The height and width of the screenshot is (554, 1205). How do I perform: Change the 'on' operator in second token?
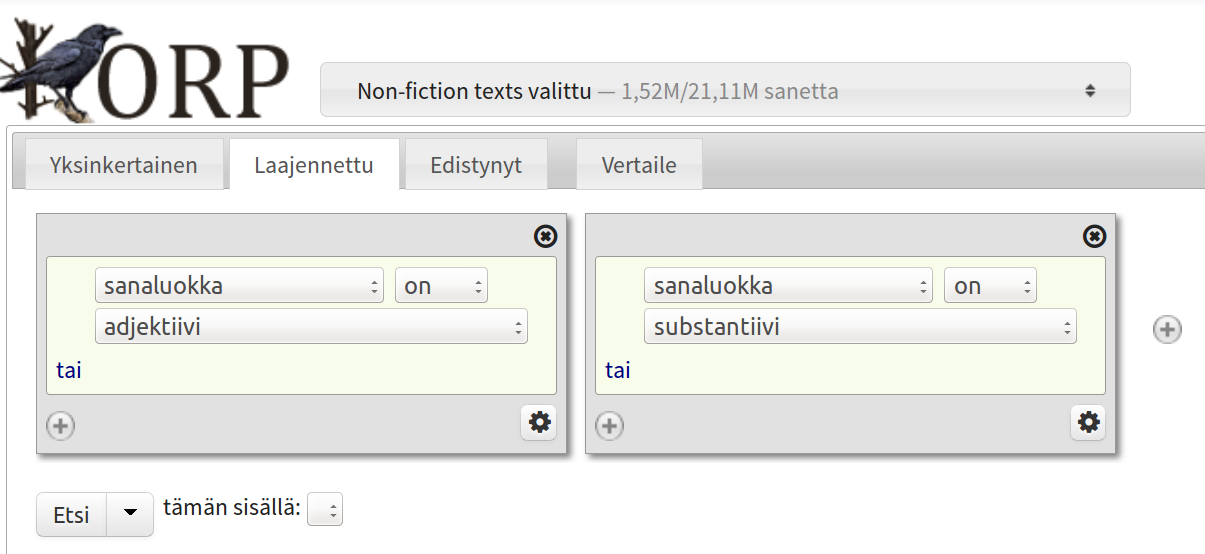click(x=990, y=286)
